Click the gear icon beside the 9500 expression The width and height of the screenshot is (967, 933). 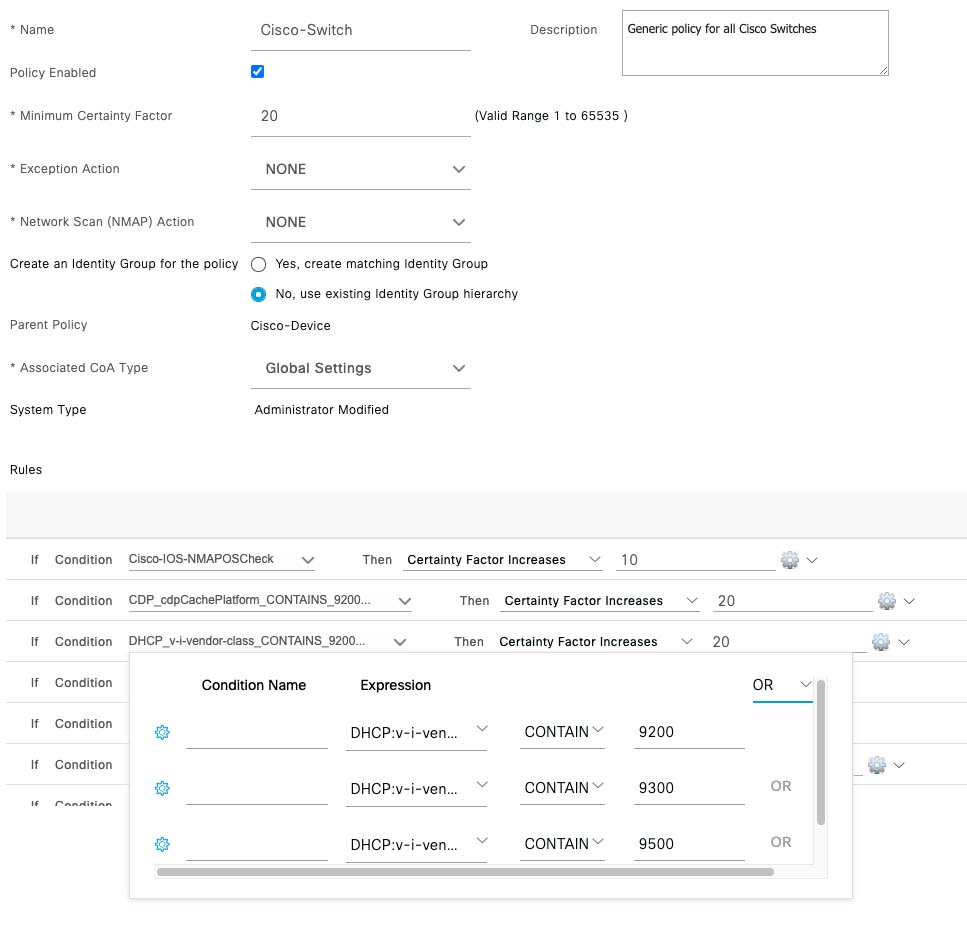(x=162, y=844)
